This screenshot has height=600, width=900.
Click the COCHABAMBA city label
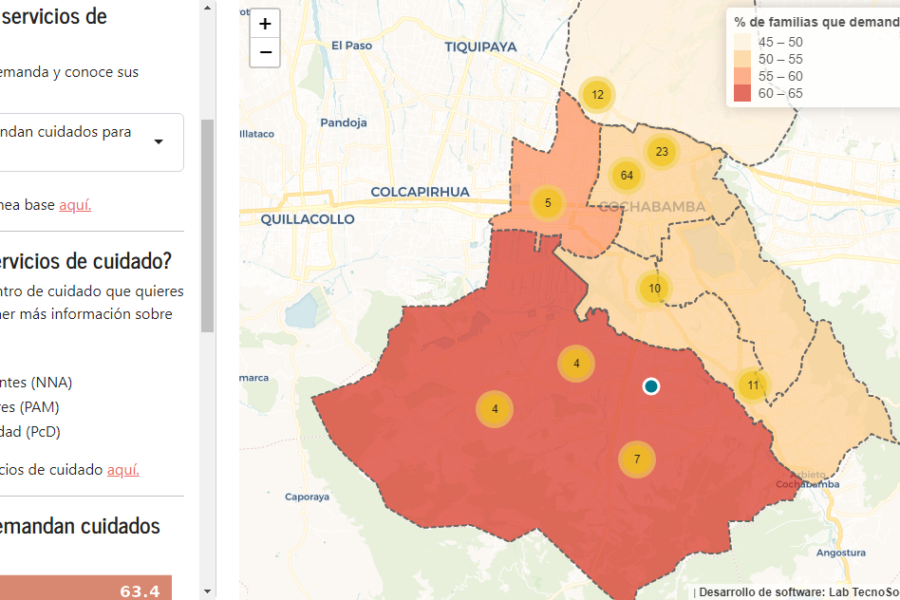[652, 207]
